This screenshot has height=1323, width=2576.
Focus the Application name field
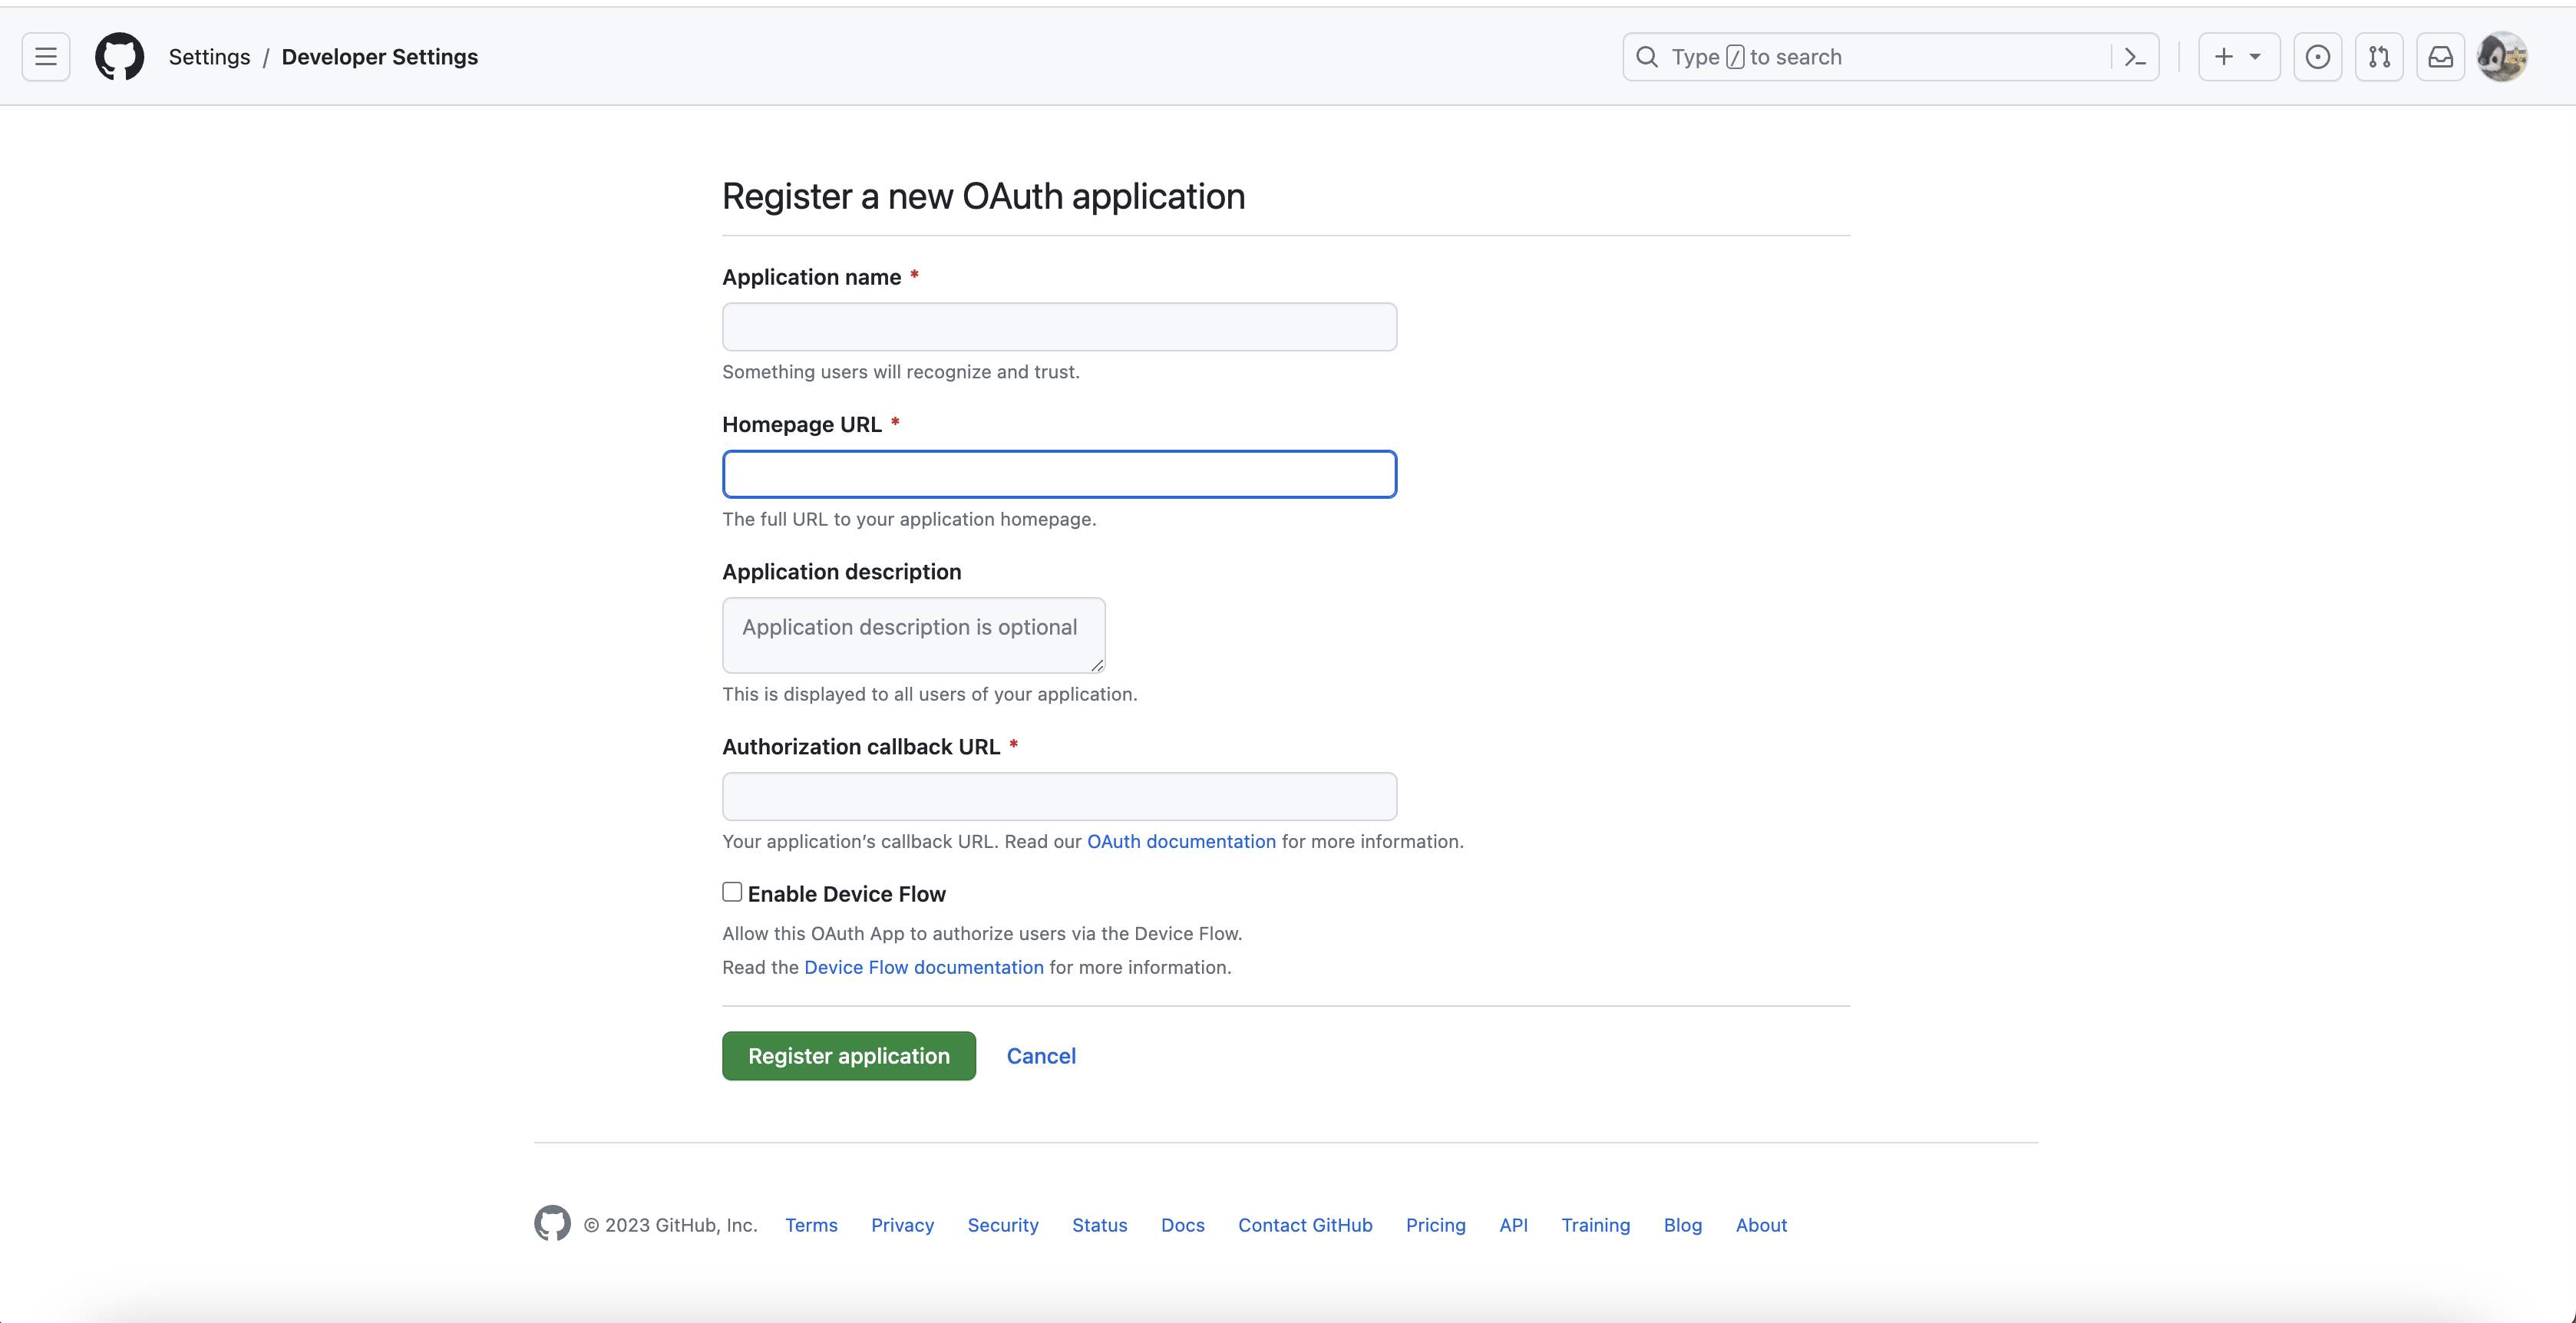point(1059,327)
